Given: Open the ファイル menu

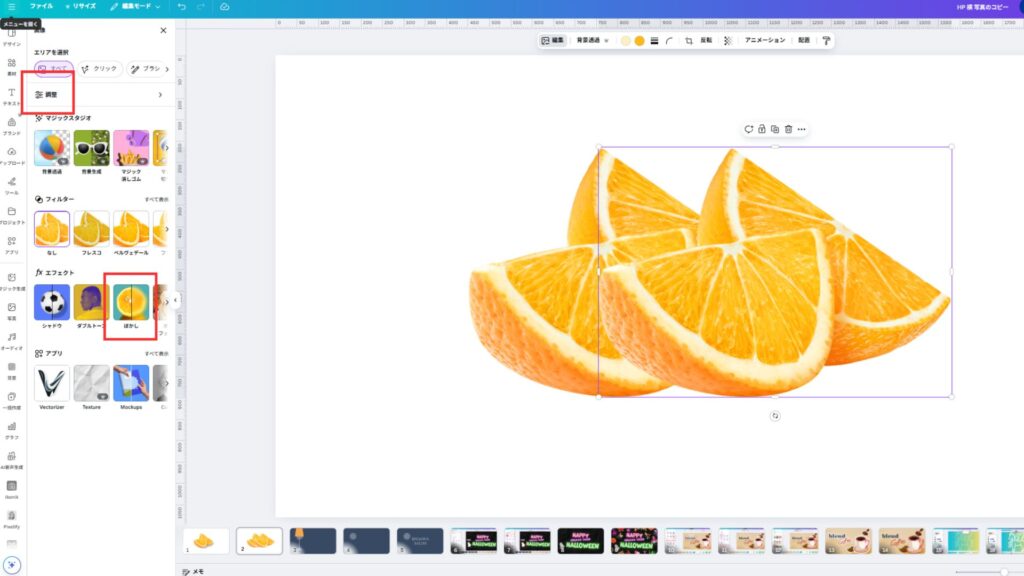Looking at the screenshot, I should (x=41, y=6).
